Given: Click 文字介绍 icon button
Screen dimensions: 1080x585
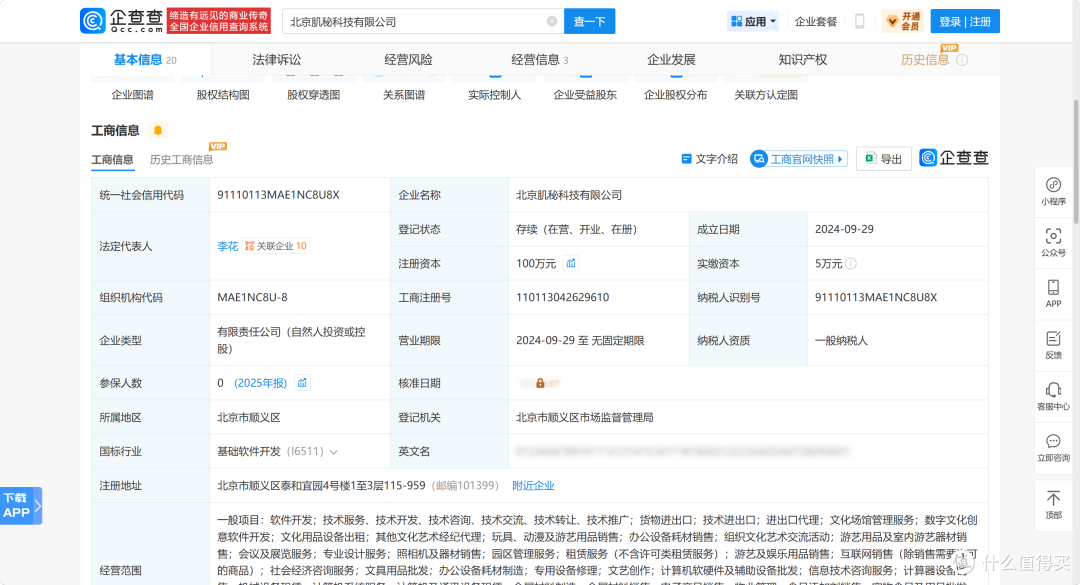Looking at the screenshot, I should (x=709, y=159).
